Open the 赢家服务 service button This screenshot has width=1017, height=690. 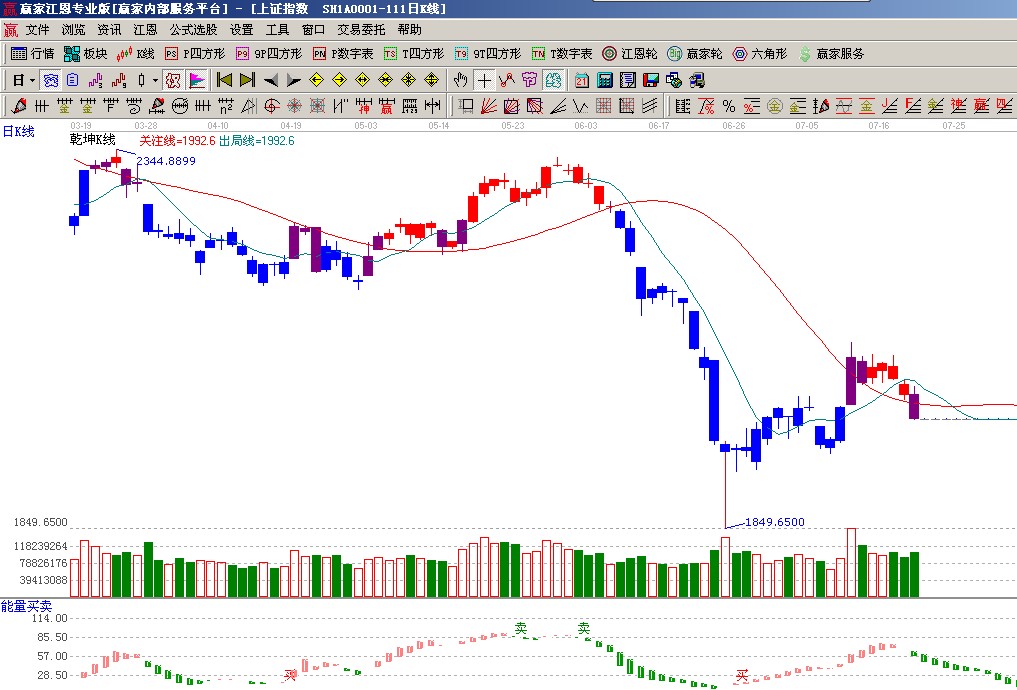(831, 54)
